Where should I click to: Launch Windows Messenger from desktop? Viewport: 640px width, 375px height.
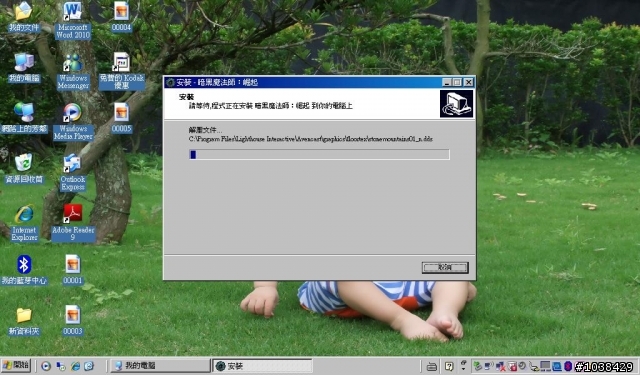(x=73, y=71)
